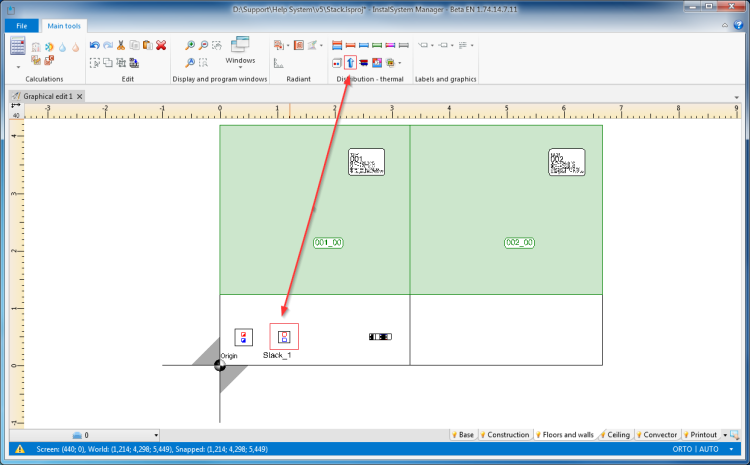Select the radiator symbol in room
Image resolution: width=750 pixels, height=465 pixels.
coord(380,337)
